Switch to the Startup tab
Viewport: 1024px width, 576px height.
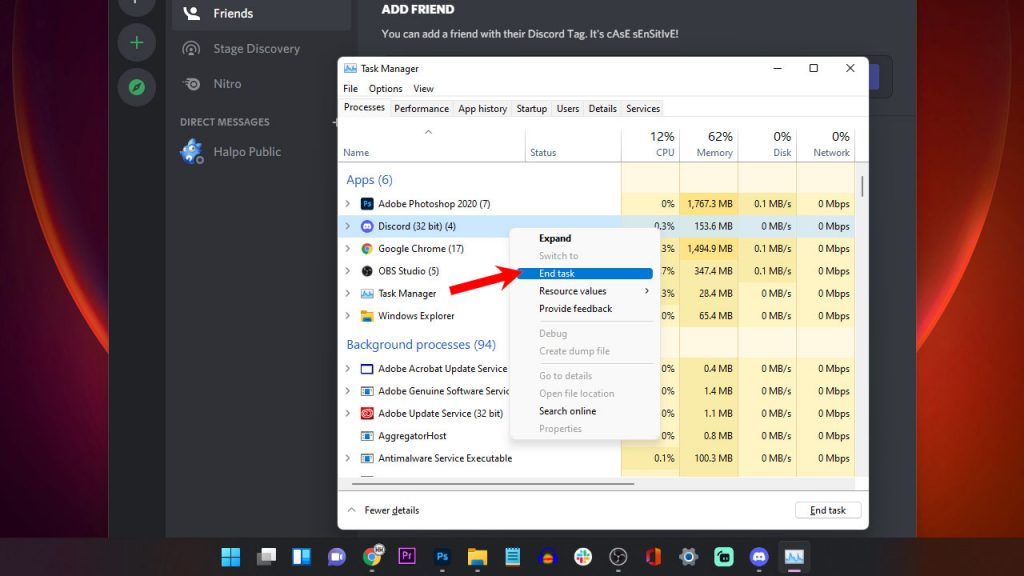[x=532, y=108]
